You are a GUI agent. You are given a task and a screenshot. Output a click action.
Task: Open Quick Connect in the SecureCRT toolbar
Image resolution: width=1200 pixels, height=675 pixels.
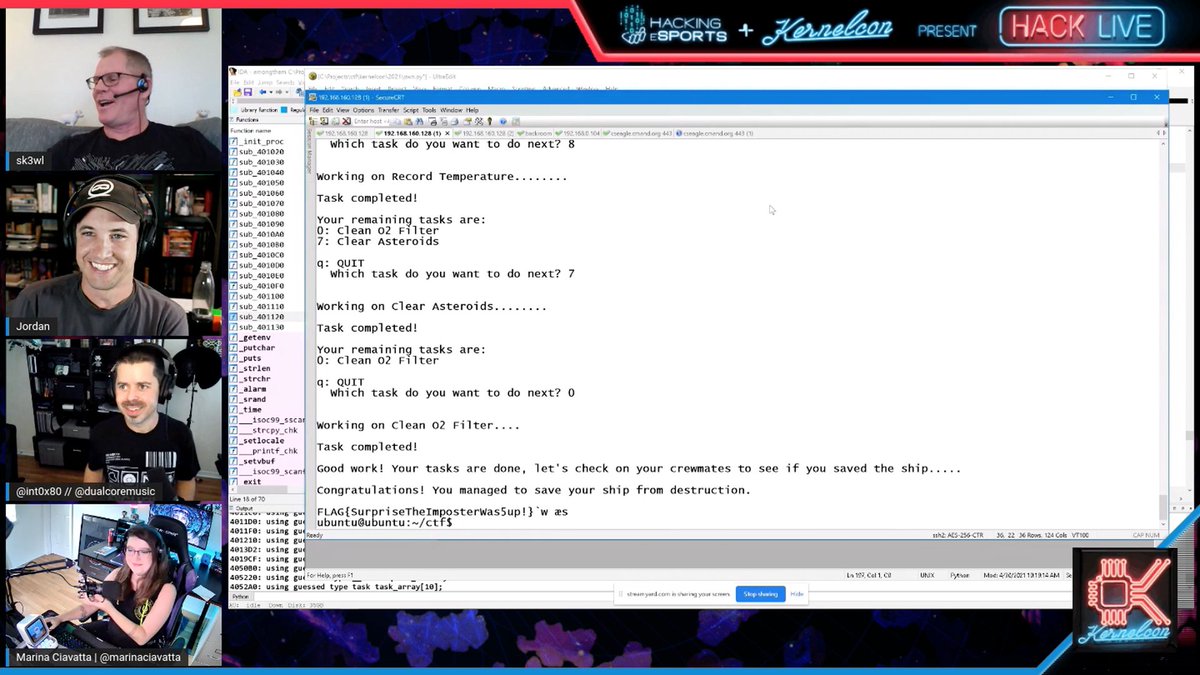tap(325, 123)
